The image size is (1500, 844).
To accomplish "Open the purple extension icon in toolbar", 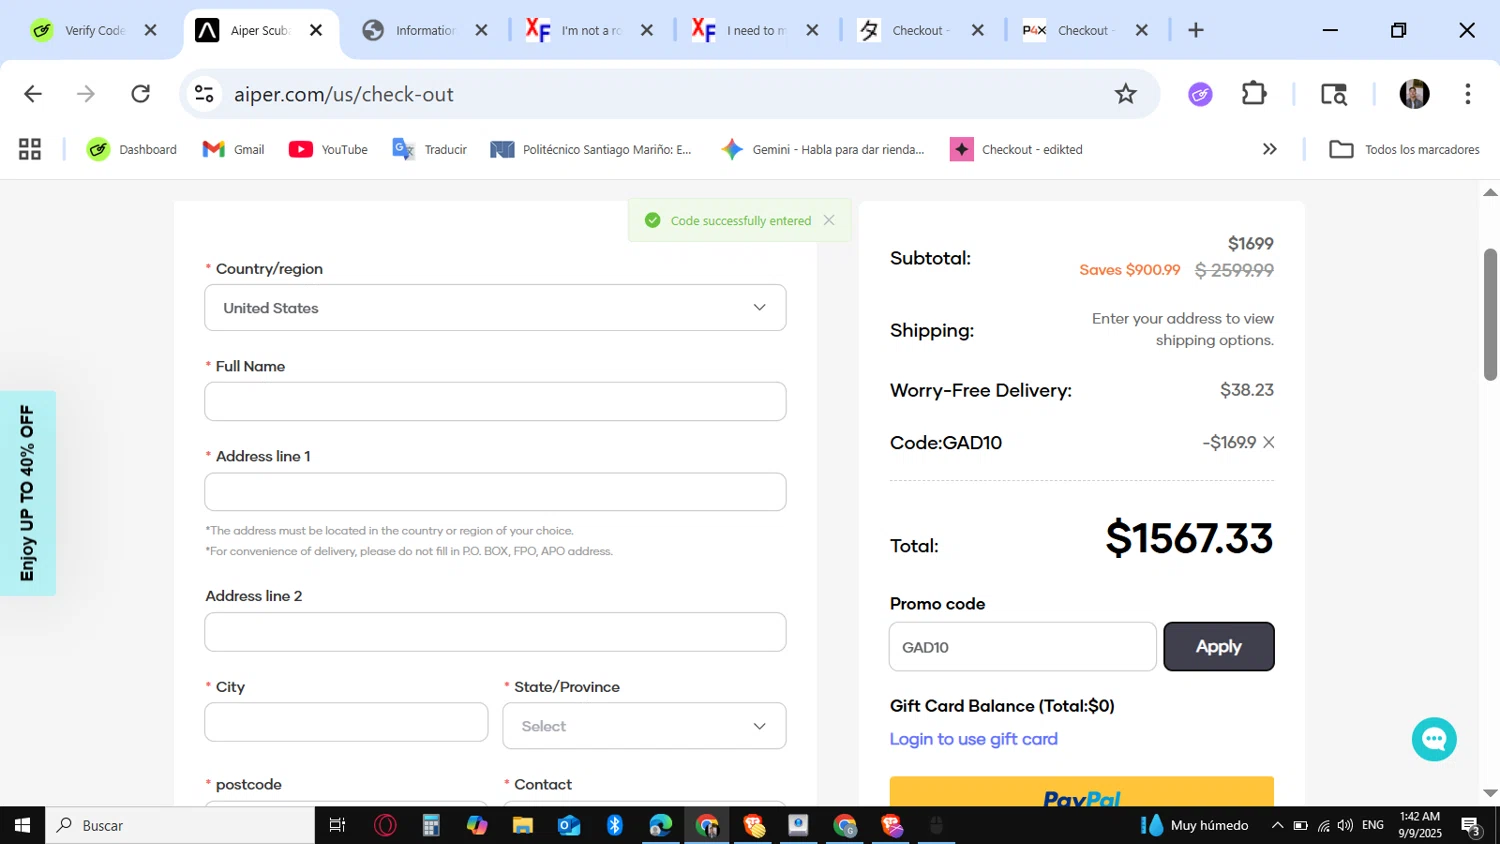I will (1200, 94).
